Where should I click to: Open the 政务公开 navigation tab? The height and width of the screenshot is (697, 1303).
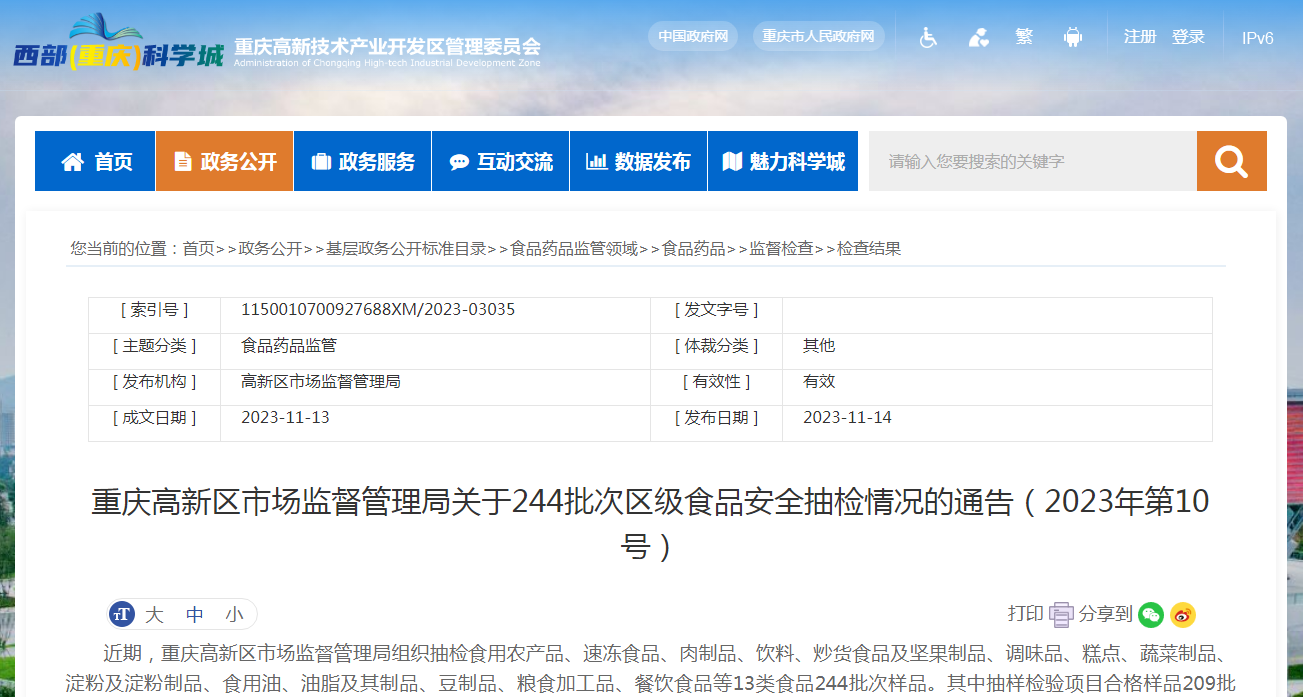click(225, 161)
